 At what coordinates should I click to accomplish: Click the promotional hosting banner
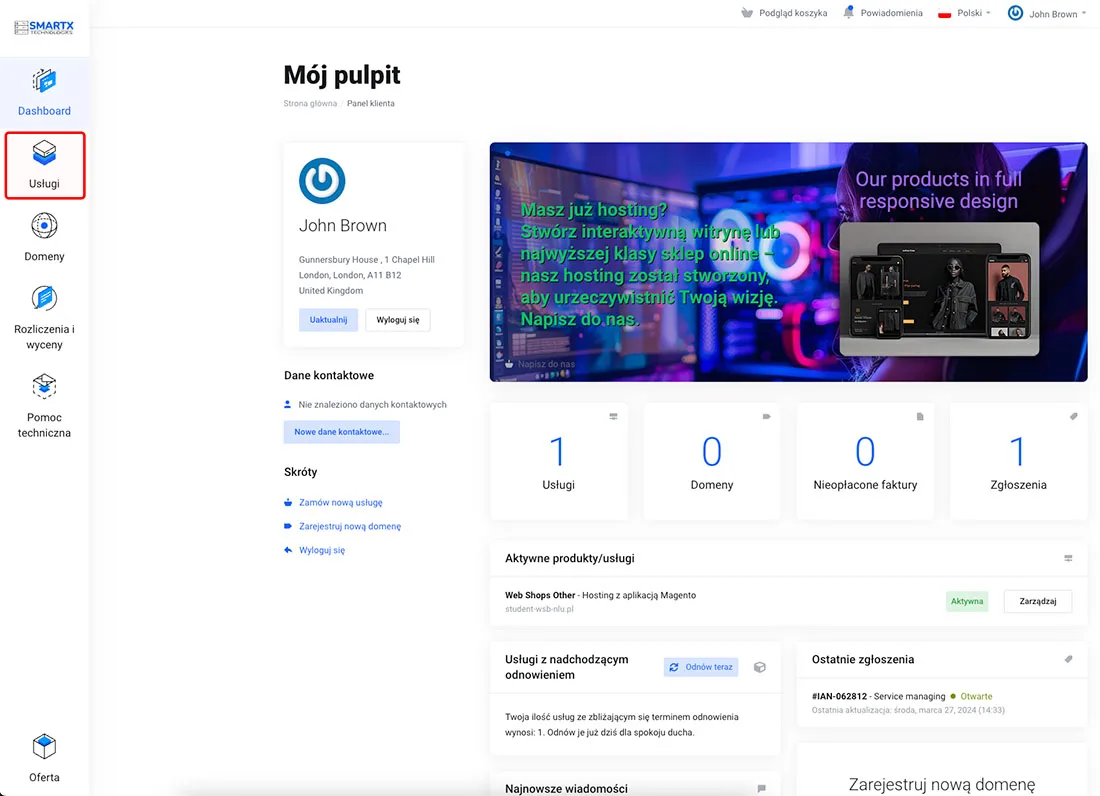point(789,262)
